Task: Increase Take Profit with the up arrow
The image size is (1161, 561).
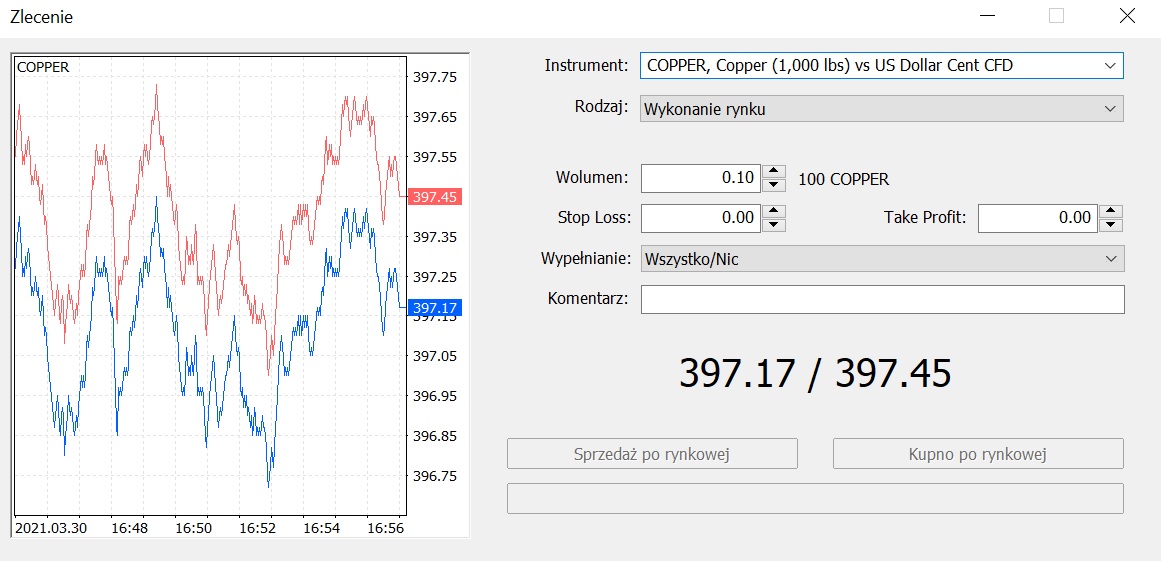Action: [x=1110, y=211]
